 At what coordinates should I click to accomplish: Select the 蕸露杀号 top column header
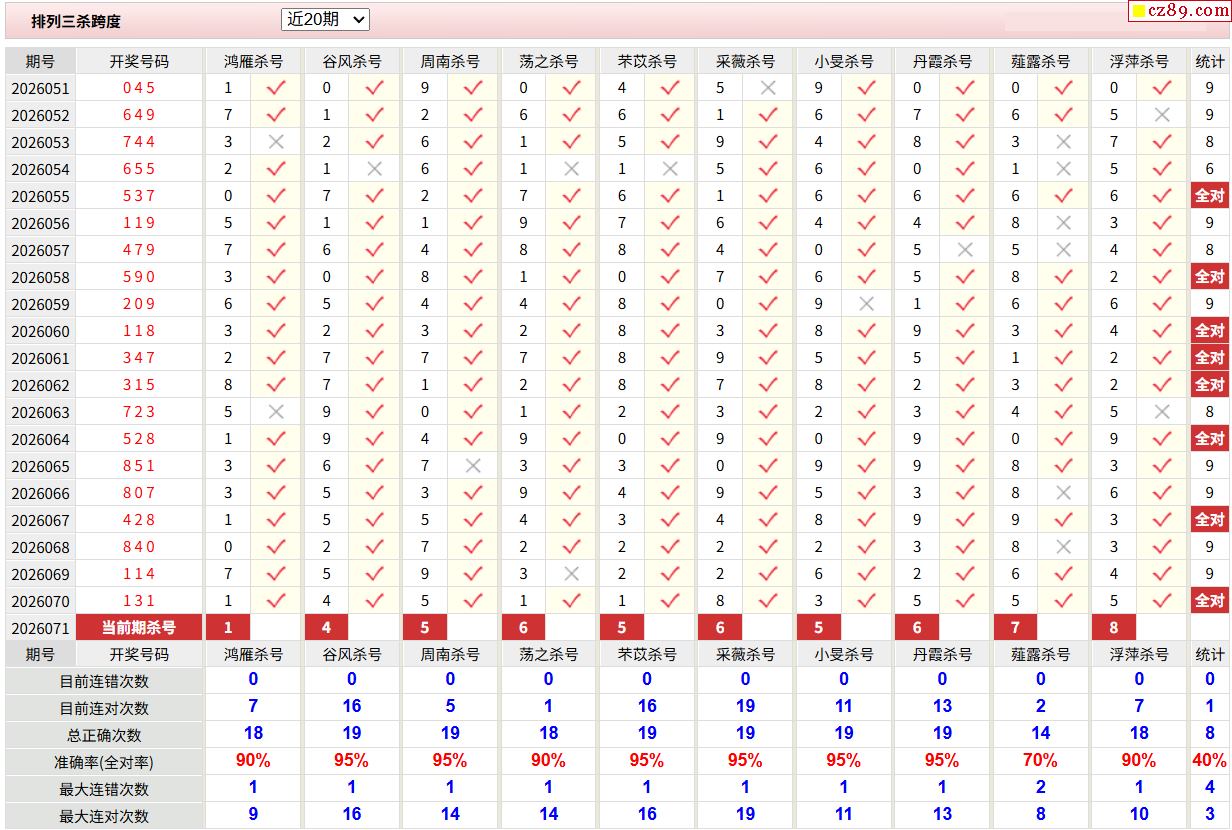tap(1041, 61)
